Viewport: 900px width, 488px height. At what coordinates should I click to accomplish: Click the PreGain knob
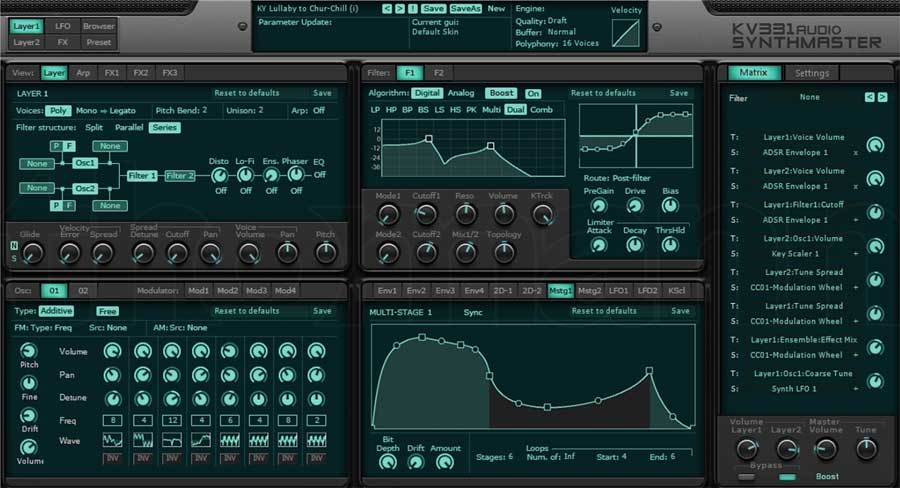coord(599,206)
